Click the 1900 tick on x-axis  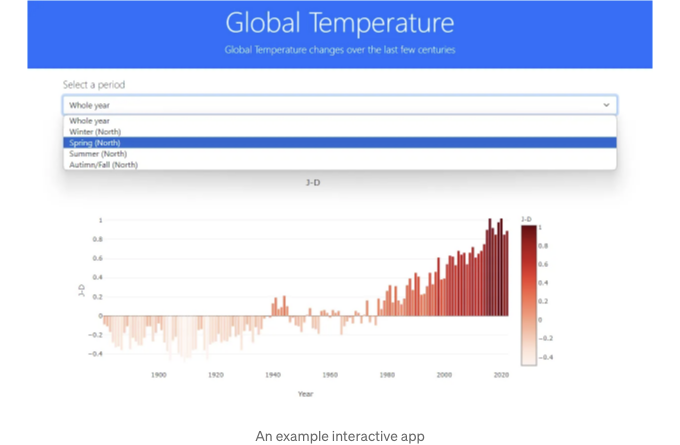[x=158, y=375]
